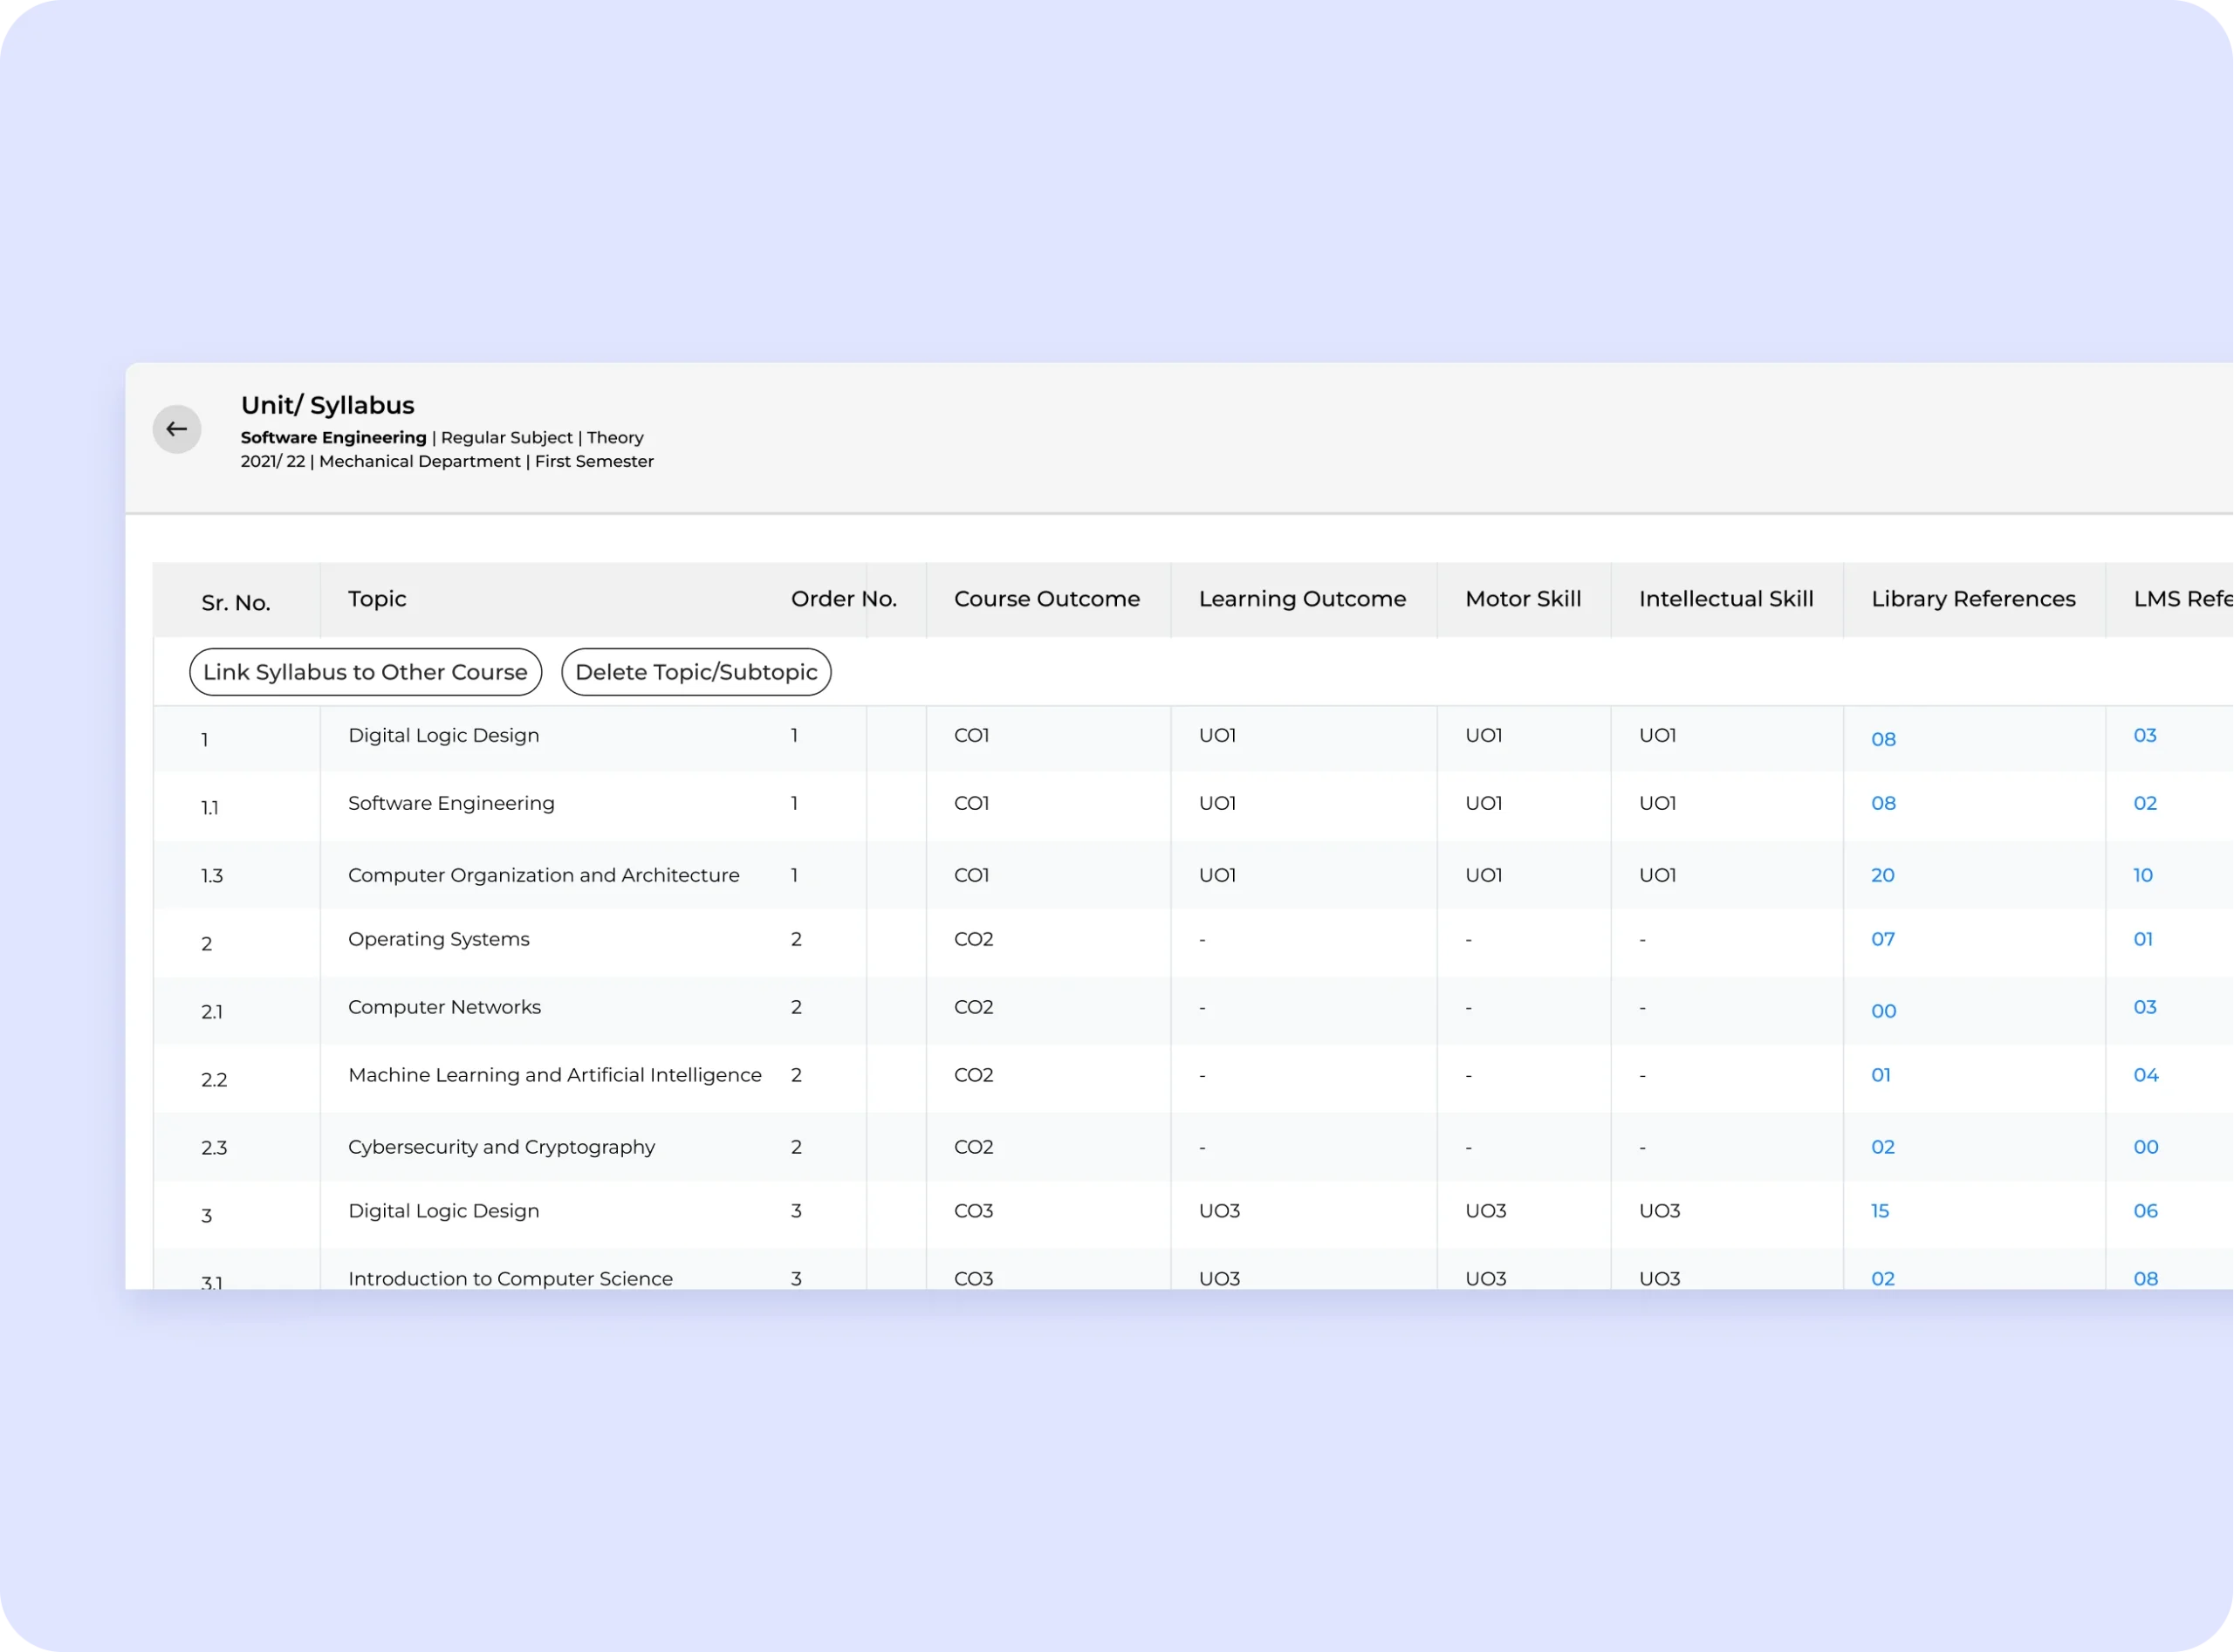
Task: Open library reference 01 for Machine Learning row
Action: click(1880, 1075)
